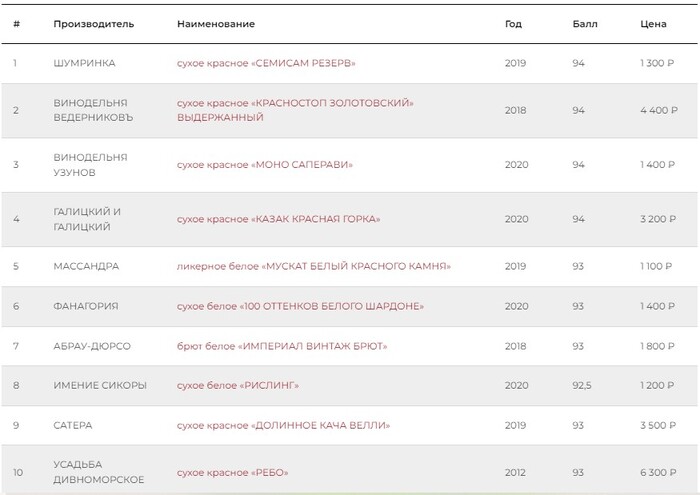Viewport: 700px width, 495px height.
Task: Click the 6 300 ₽ price cell
Action: click(x=658, y=472)
